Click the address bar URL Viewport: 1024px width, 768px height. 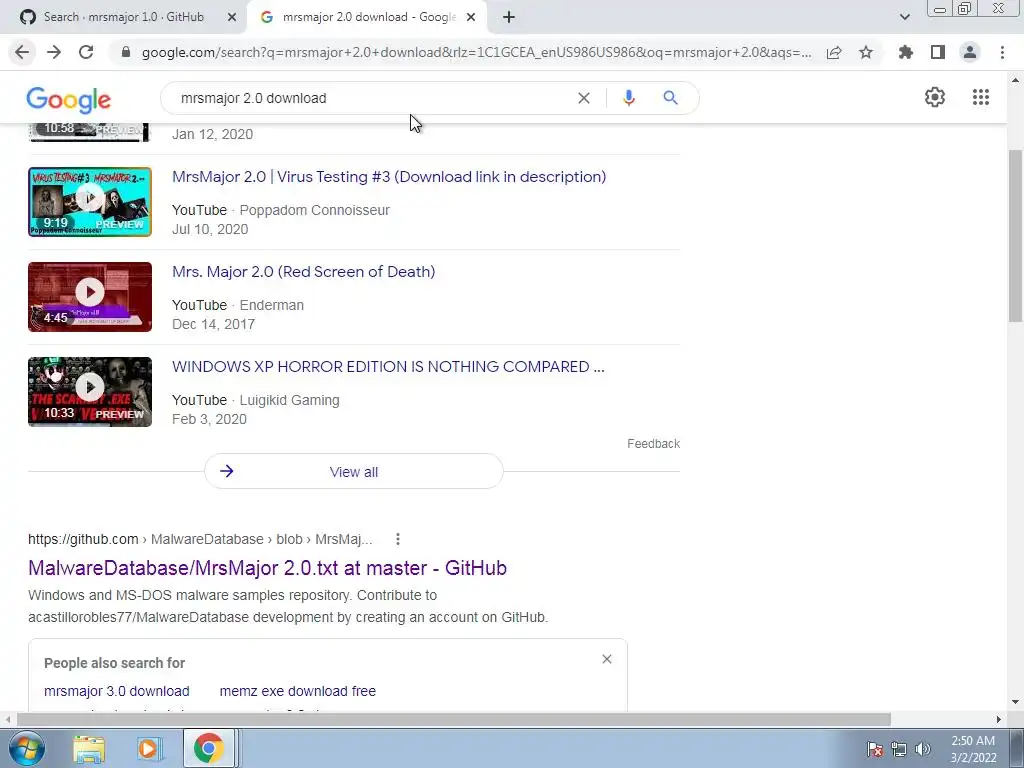476,52
